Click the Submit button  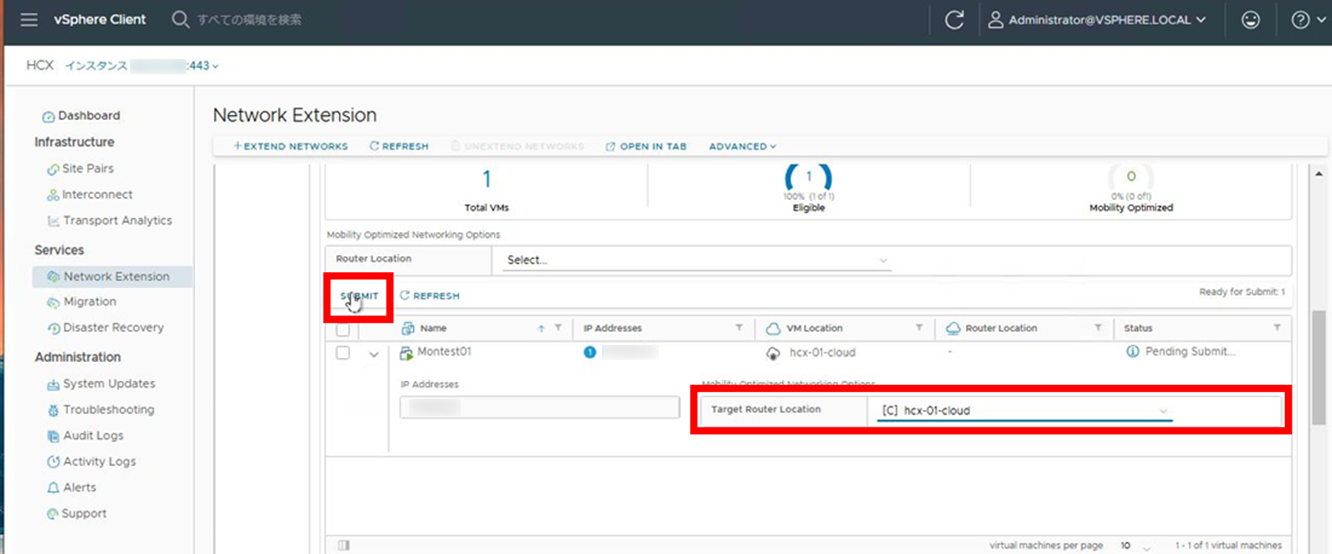click(x=359, y=296)
